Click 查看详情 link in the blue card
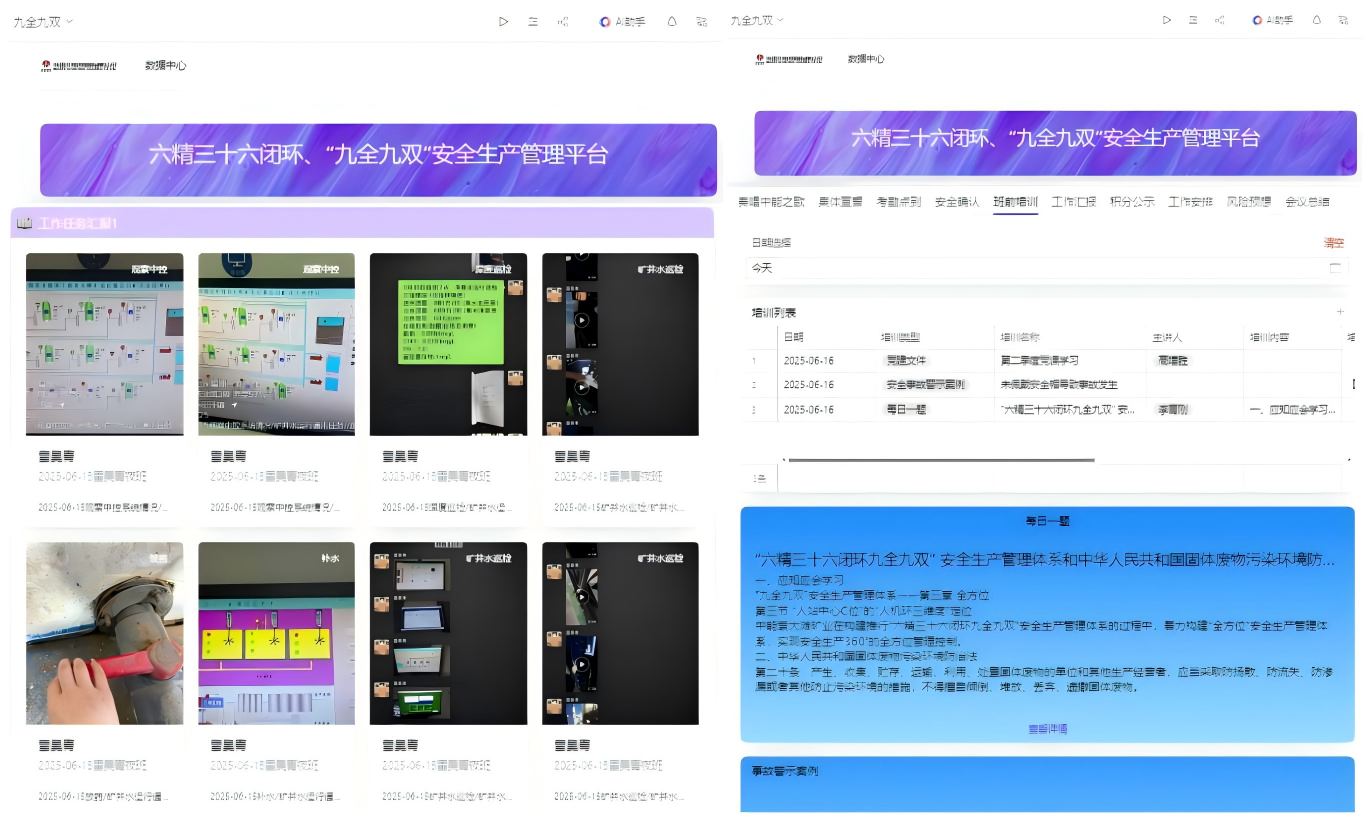This screenshot has width=1371, height=821. (x=1047, y=729)
